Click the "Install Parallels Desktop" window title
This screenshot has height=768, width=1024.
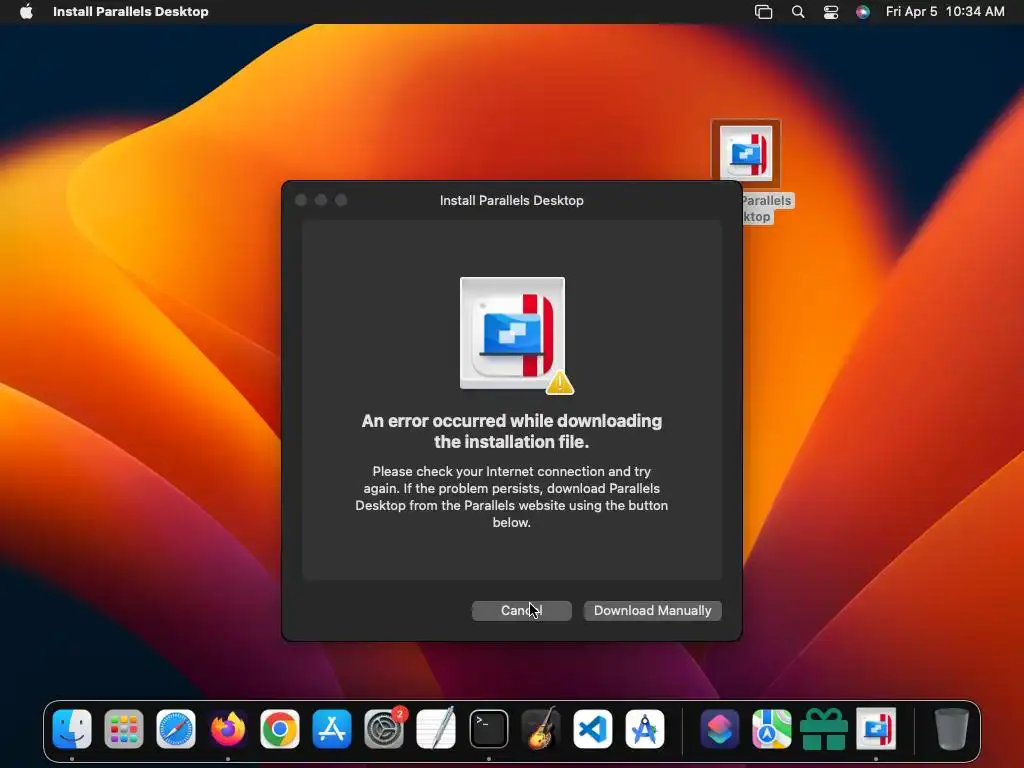tap(511, 200)
